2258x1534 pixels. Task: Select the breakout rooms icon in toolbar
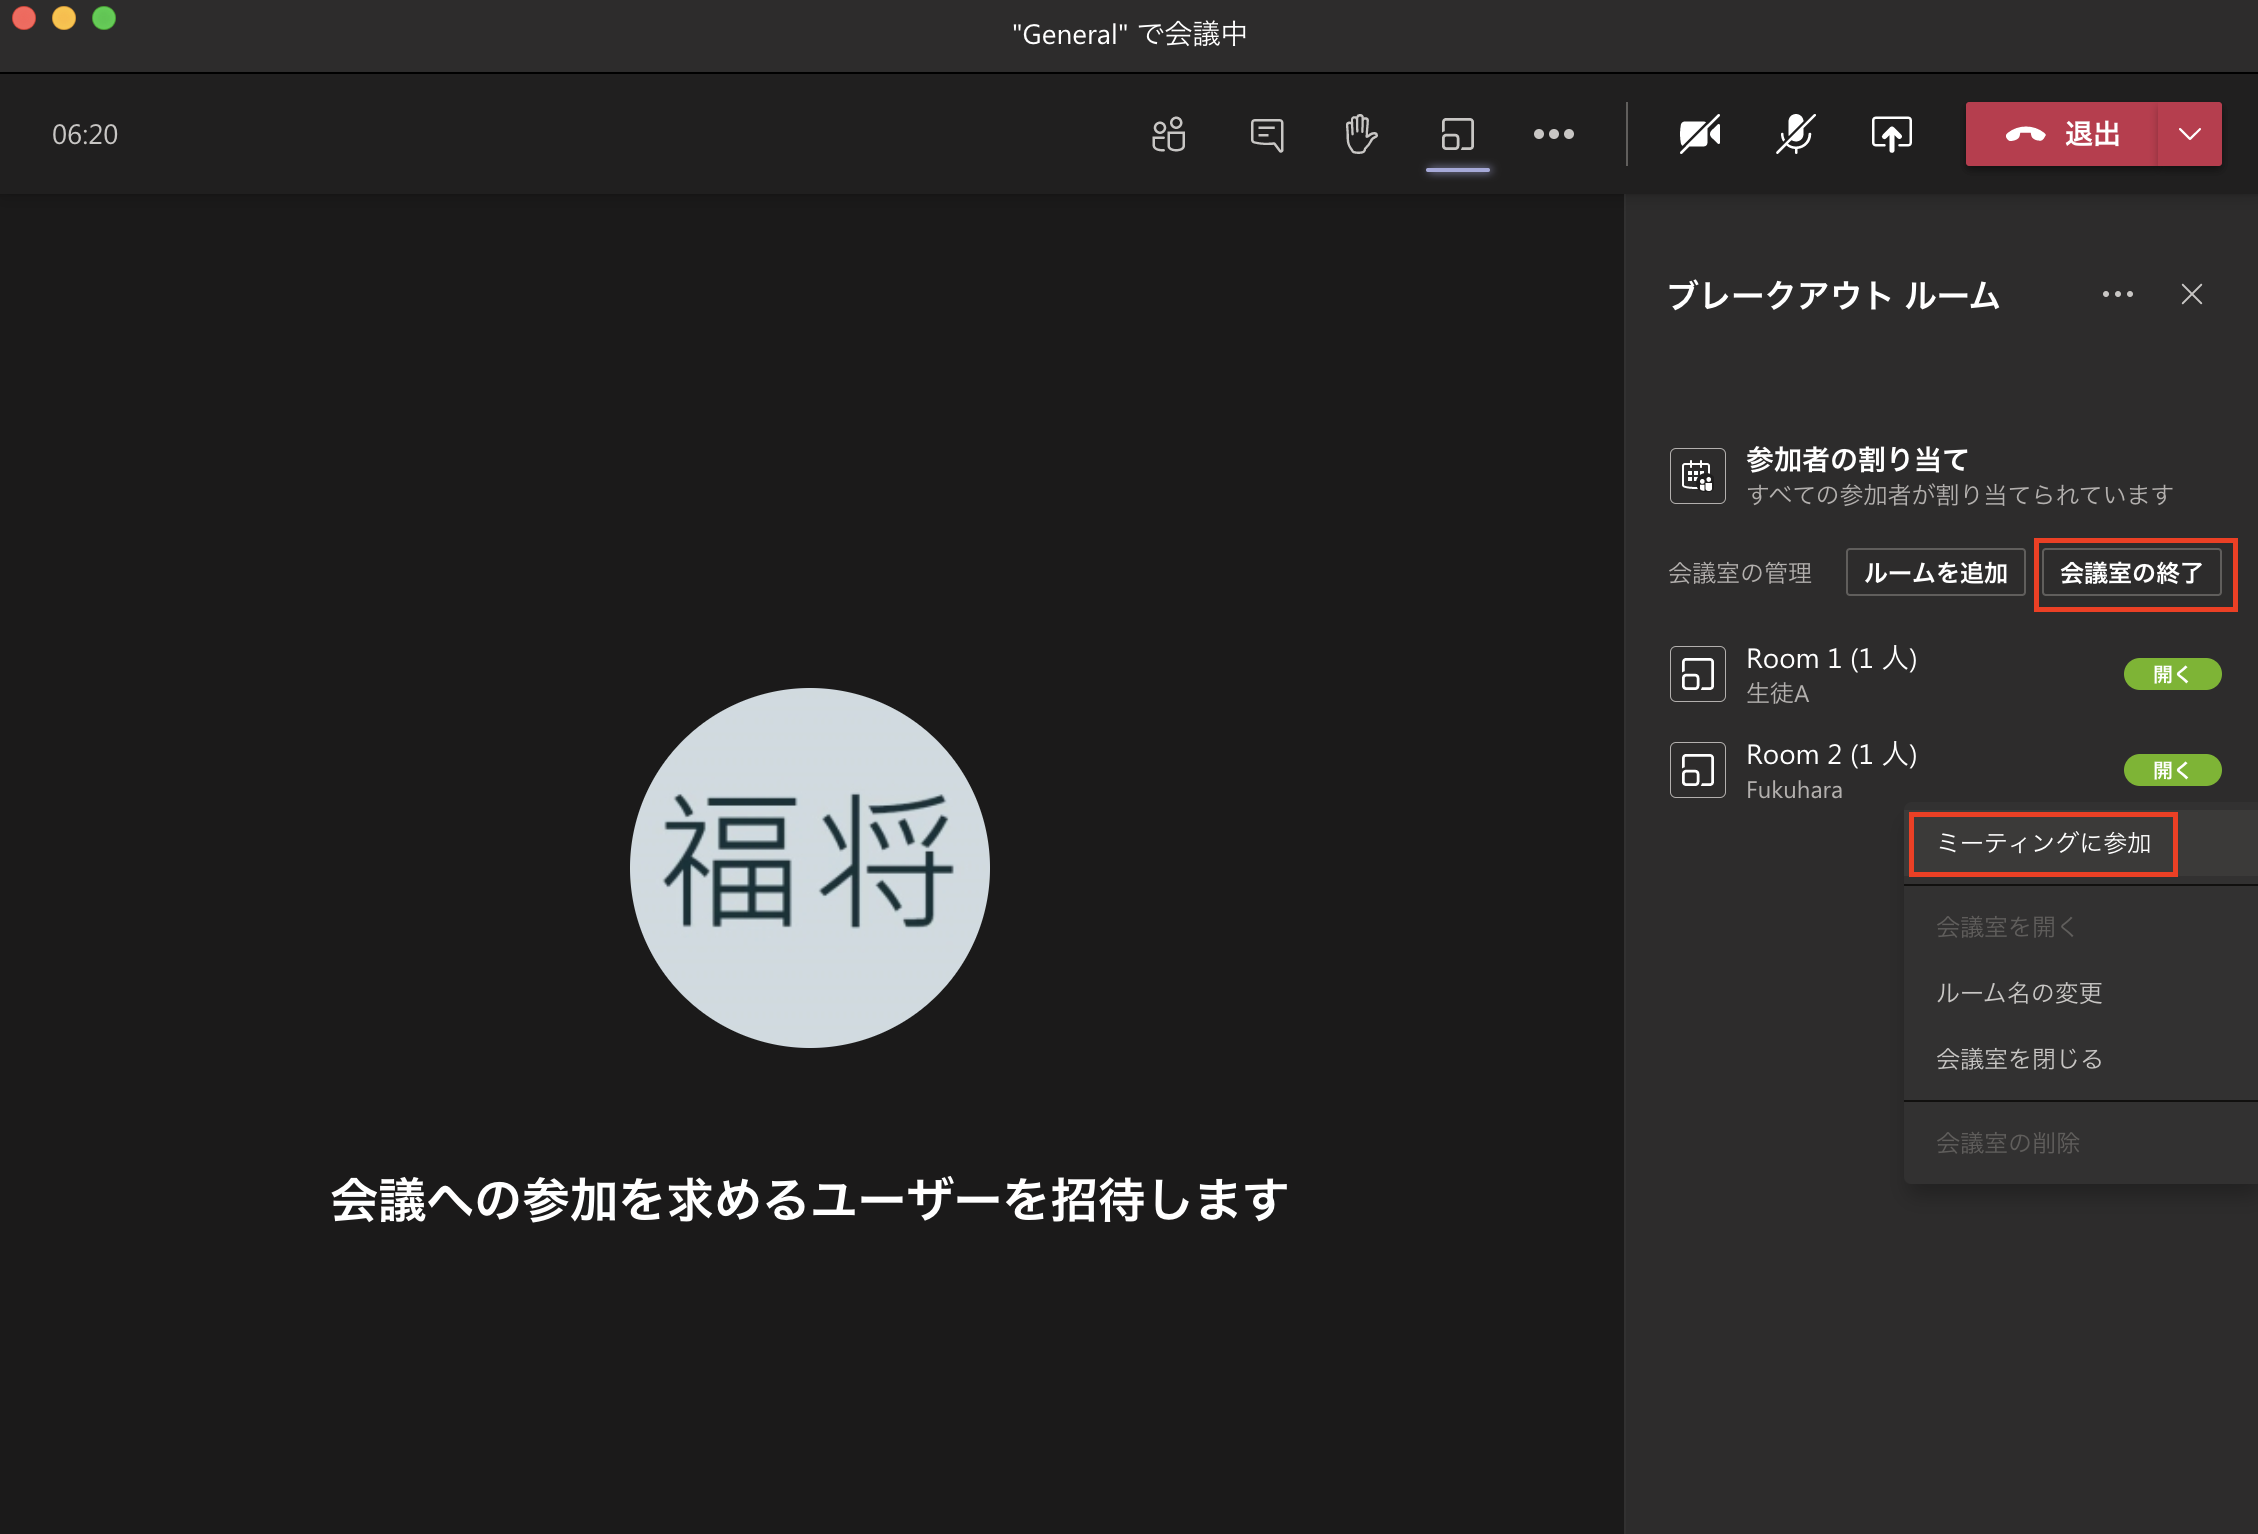(1456, 134)
